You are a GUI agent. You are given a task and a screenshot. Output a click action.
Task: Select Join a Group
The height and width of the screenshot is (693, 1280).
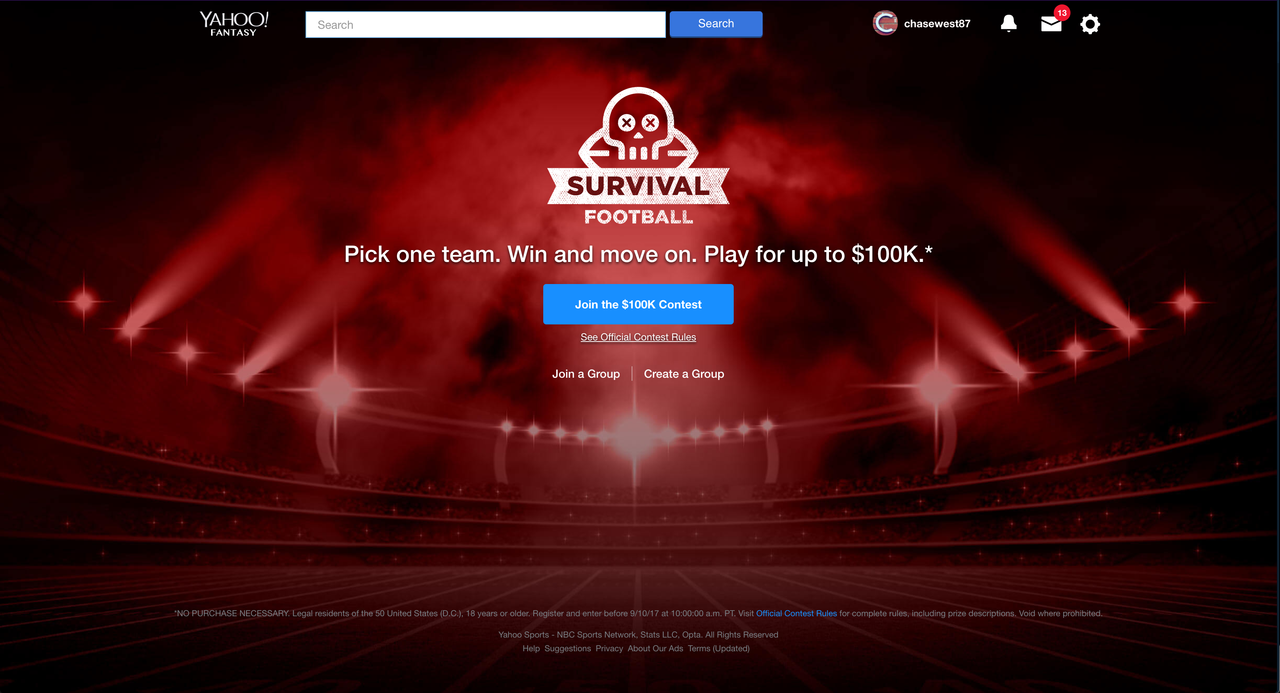[586, 374]
